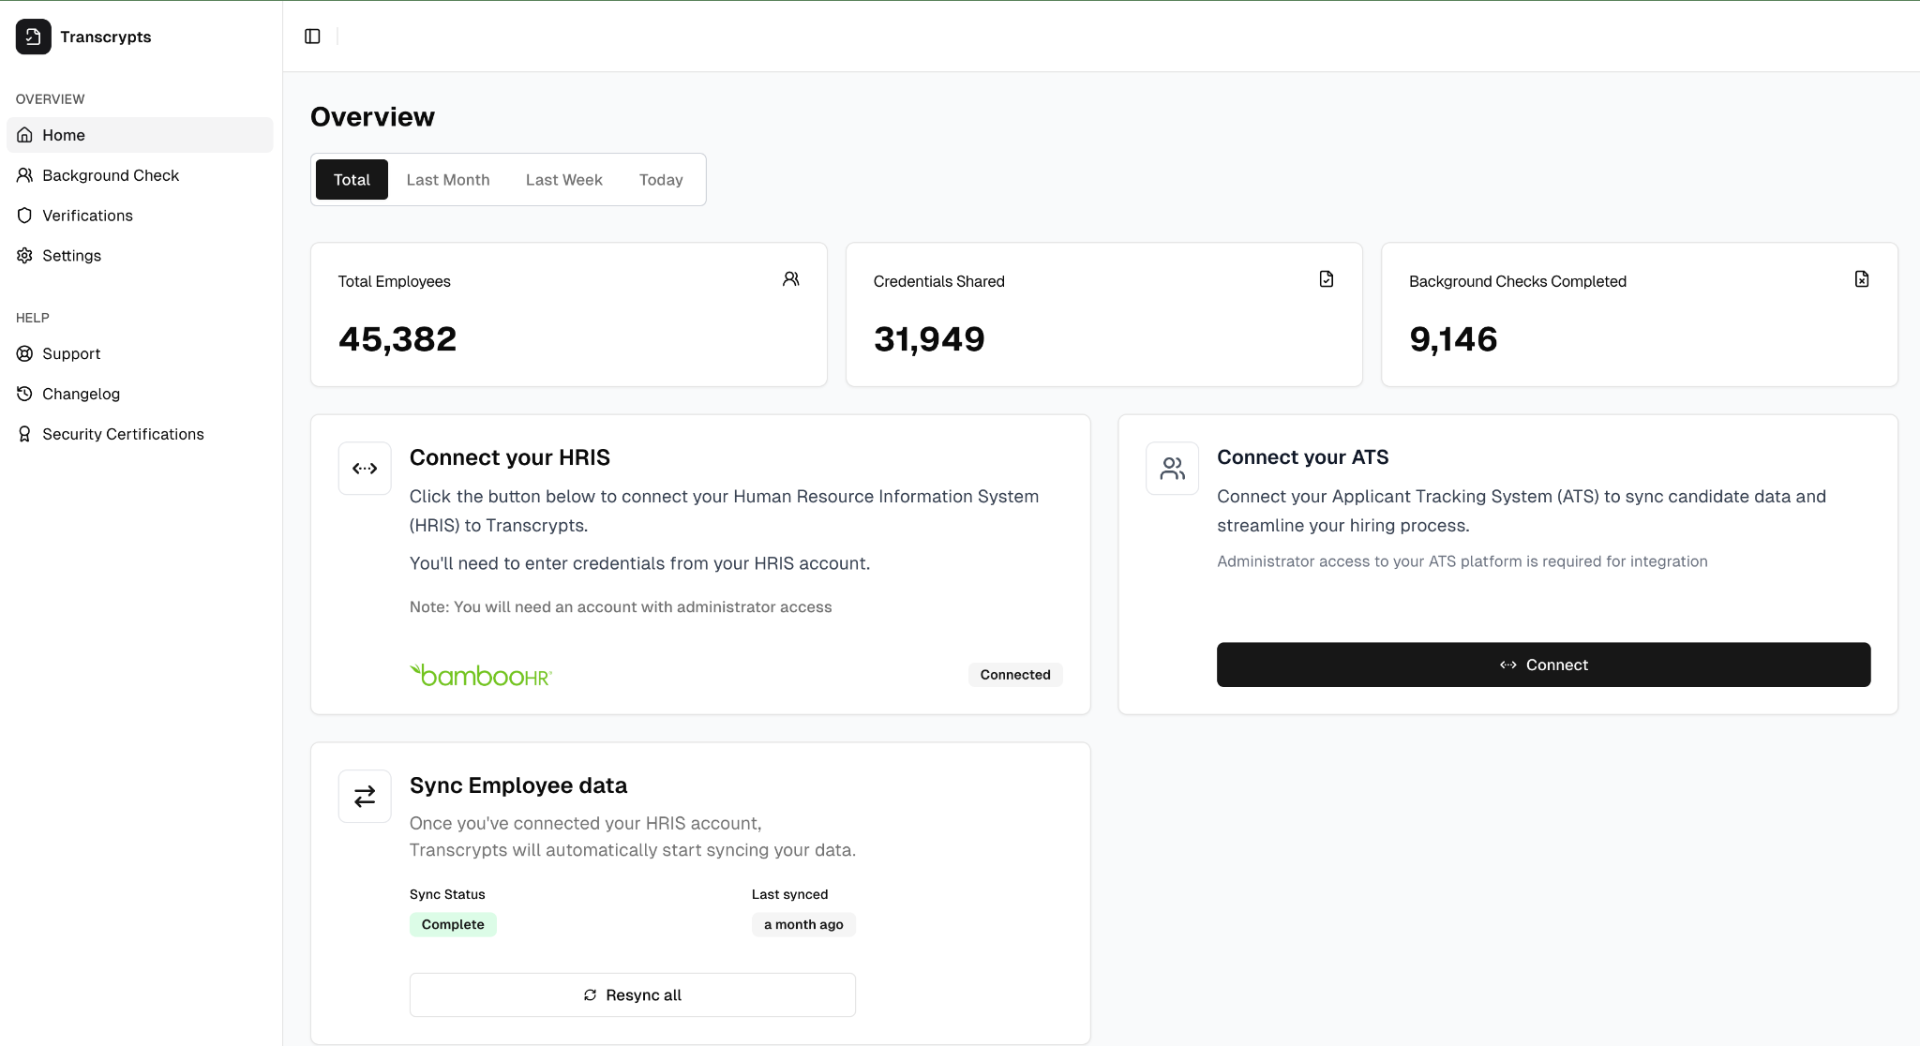Click the Connect your ATS users icon
This screenshot has width=1920, height=1046.
1172,468
